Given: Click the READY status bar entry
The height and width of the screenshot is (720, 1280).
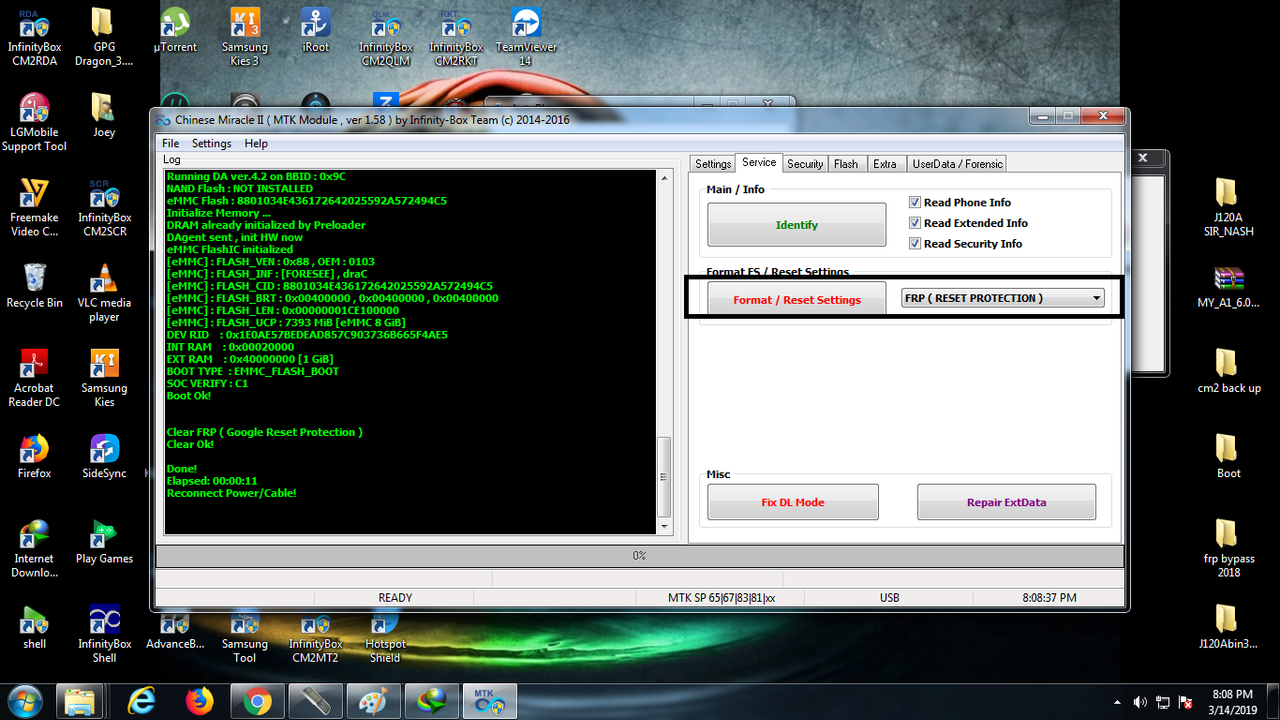Looking at the screenshot, I should point(395,598).
